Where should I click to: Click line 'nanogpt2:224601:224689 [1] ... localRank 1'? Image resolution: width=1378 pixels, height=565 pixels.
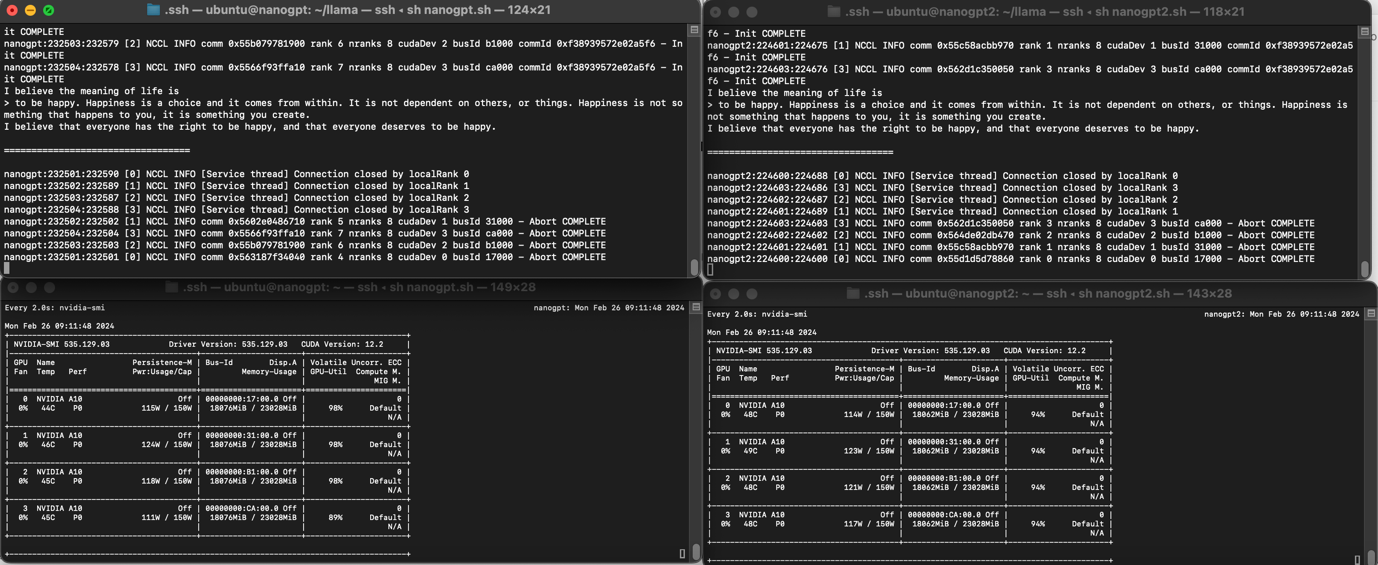tap(942, 212)
